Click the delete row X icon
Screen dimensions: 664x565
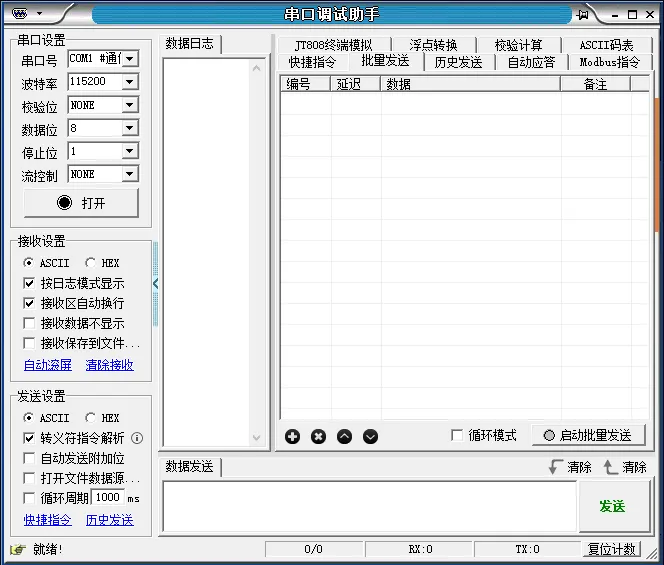click(x=318, y=436)
